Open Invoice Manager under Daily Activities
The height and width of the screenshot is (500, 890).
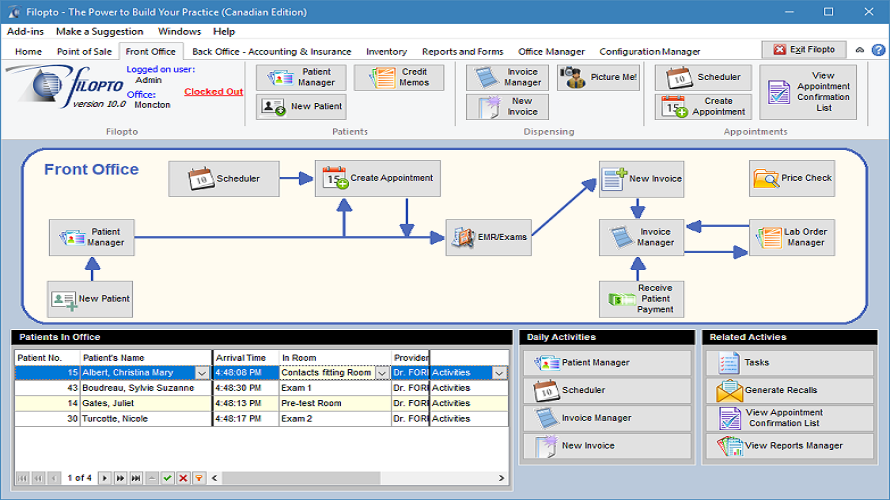click(607, 418)
